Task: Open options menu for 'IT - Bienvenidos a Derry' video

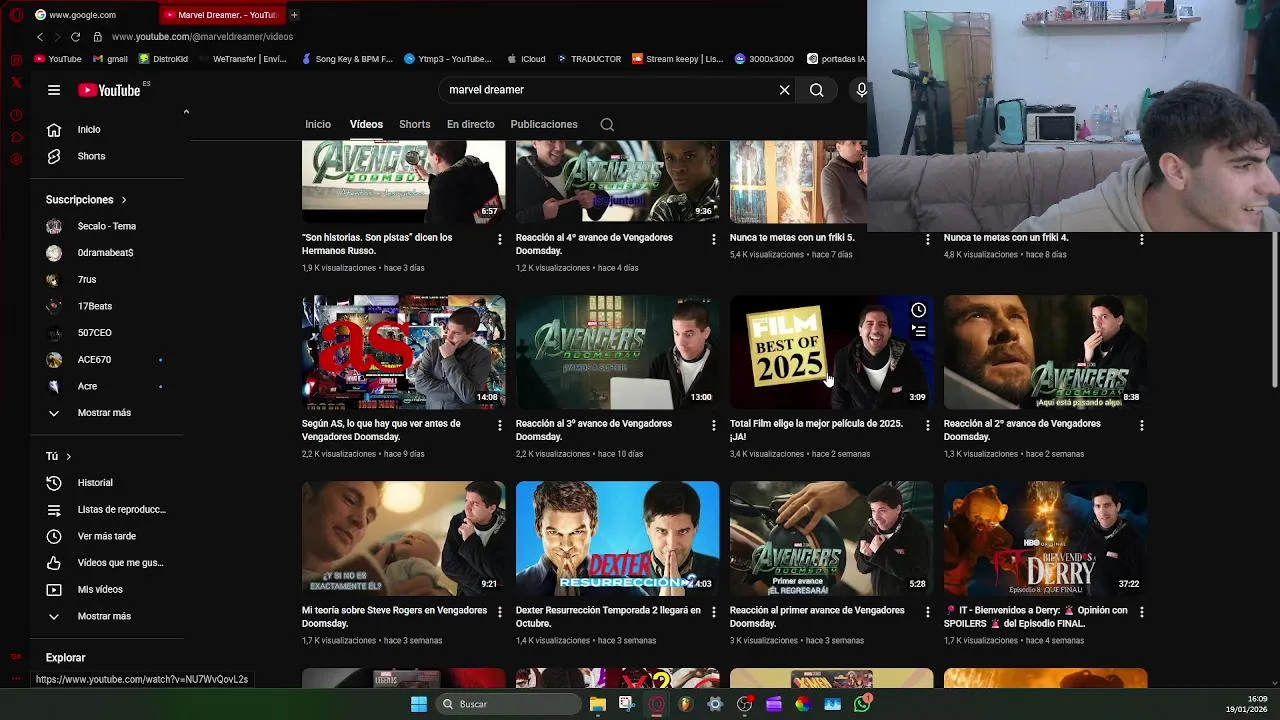Action: coord(1141,612)
